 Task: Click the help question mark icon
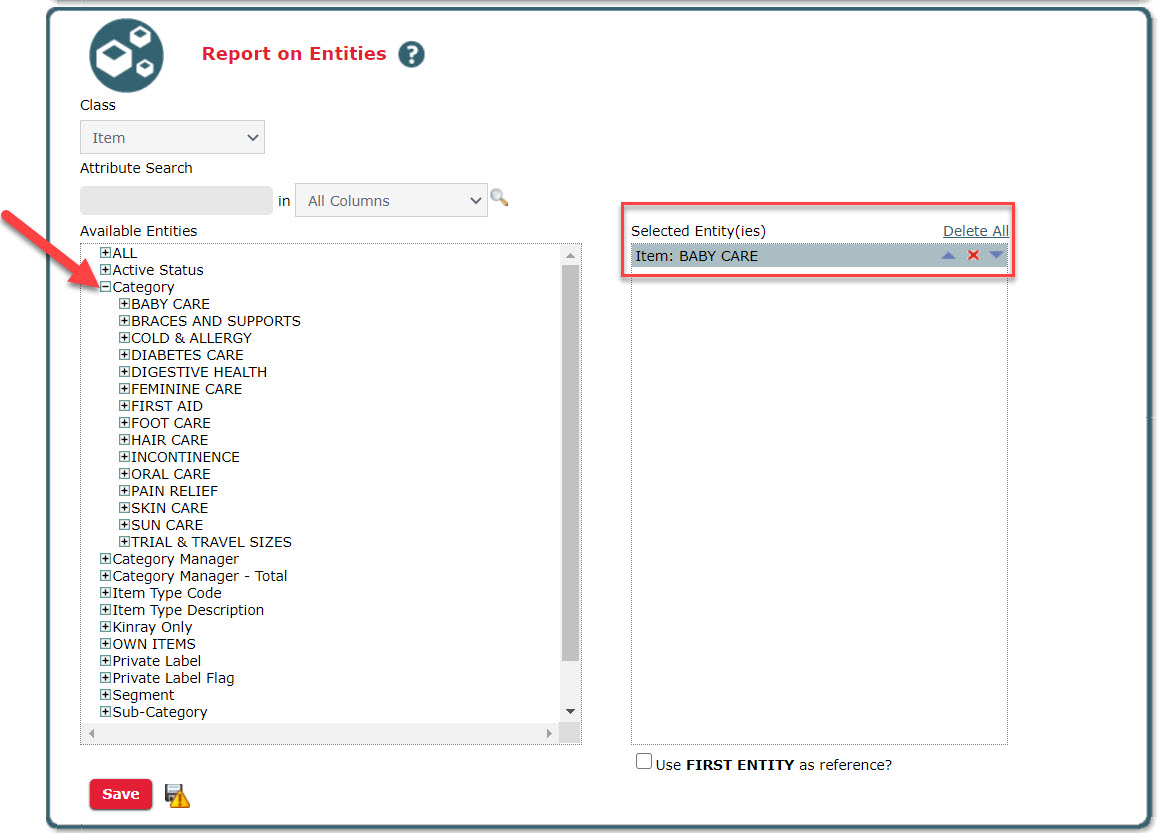click(411, 54)
